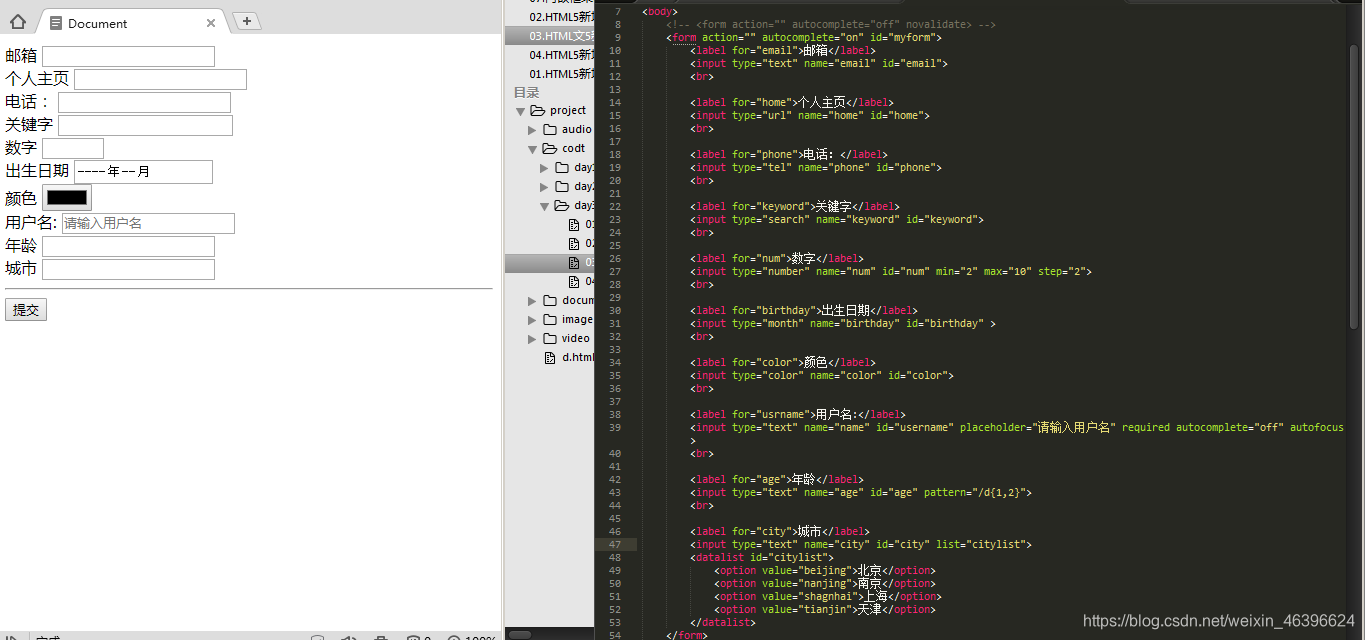Screen dimensions: 1365x640
Task: Click the browser home icon
Action: tap(17, 22)
